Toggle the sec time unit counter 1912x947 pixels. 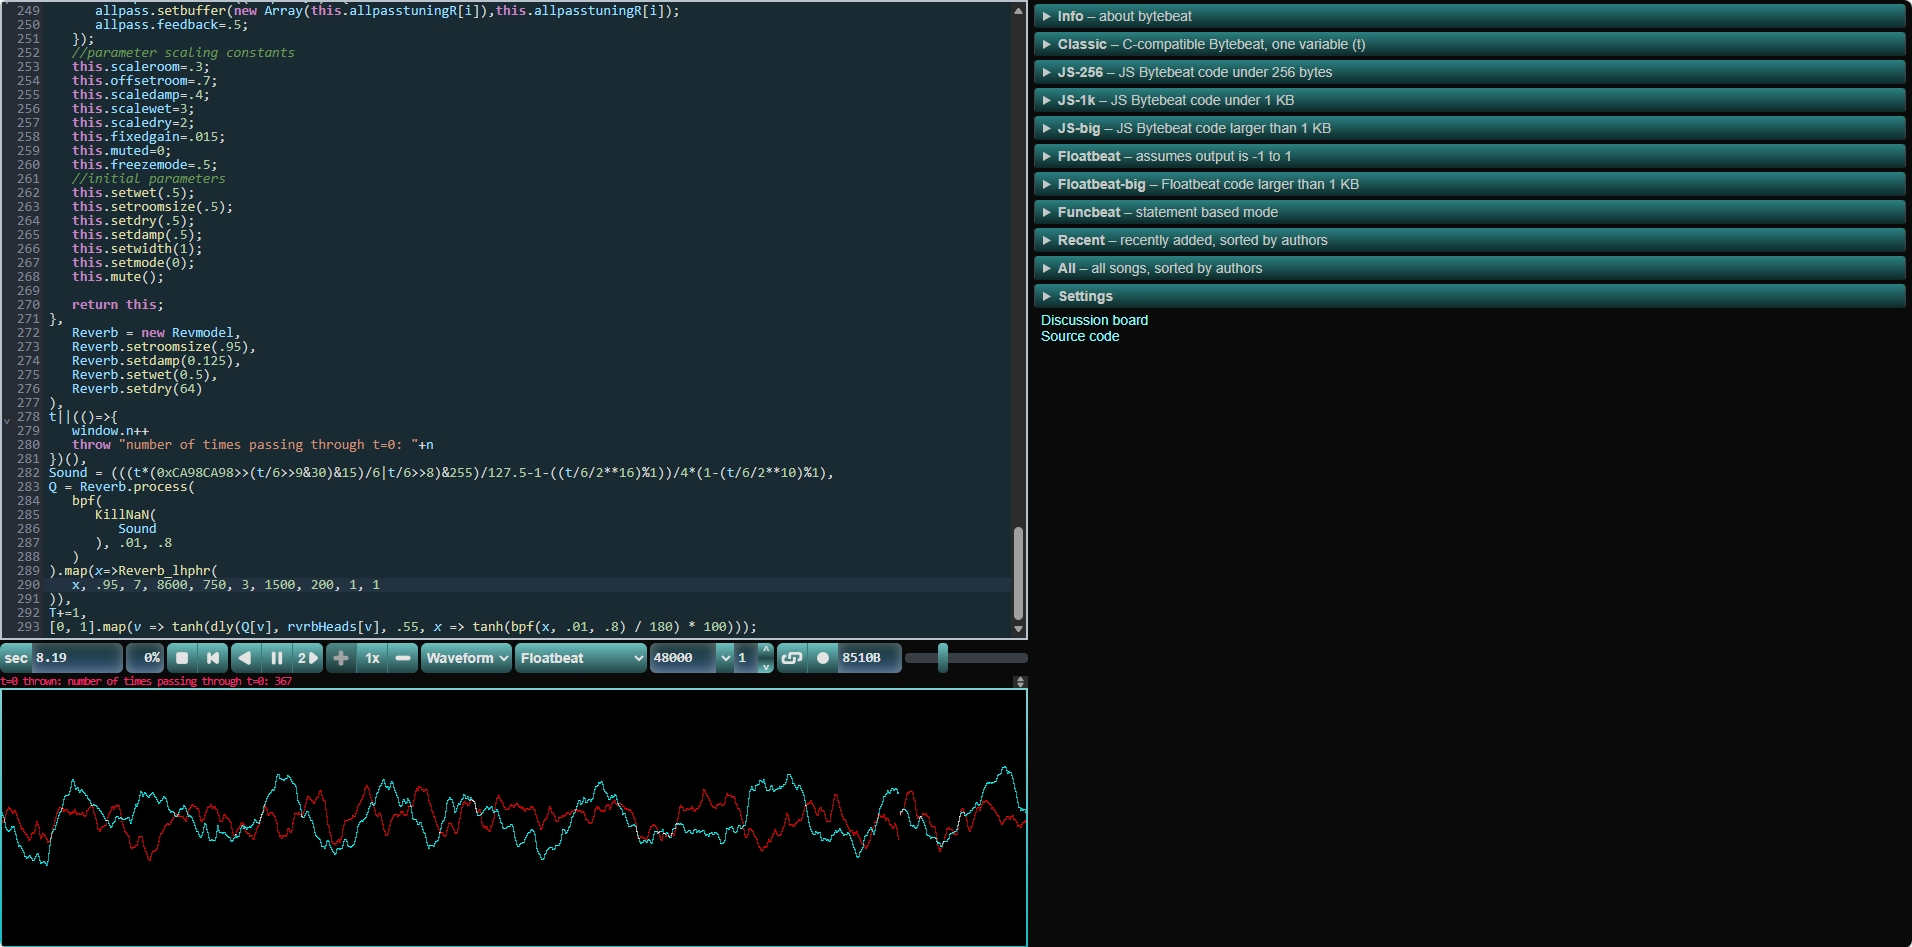coord(16,658)
